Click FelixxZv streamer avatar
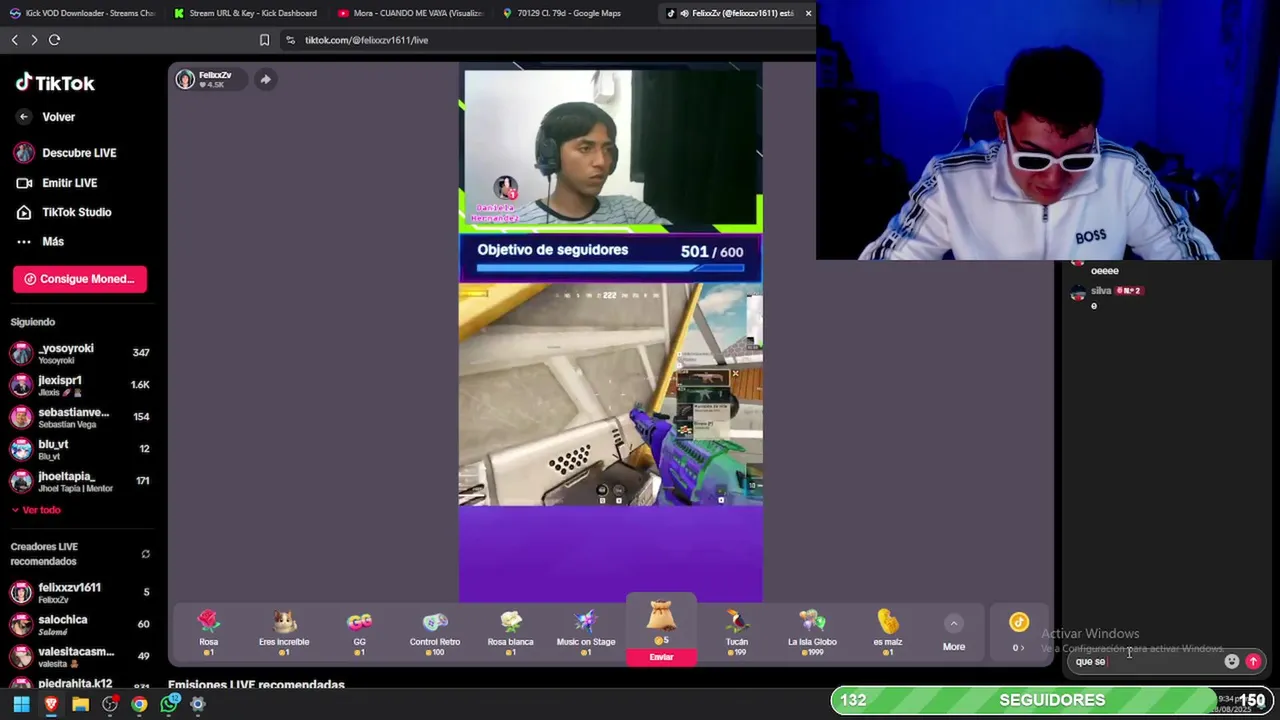Screen dimensions: 1280x720 click(185, 79)
